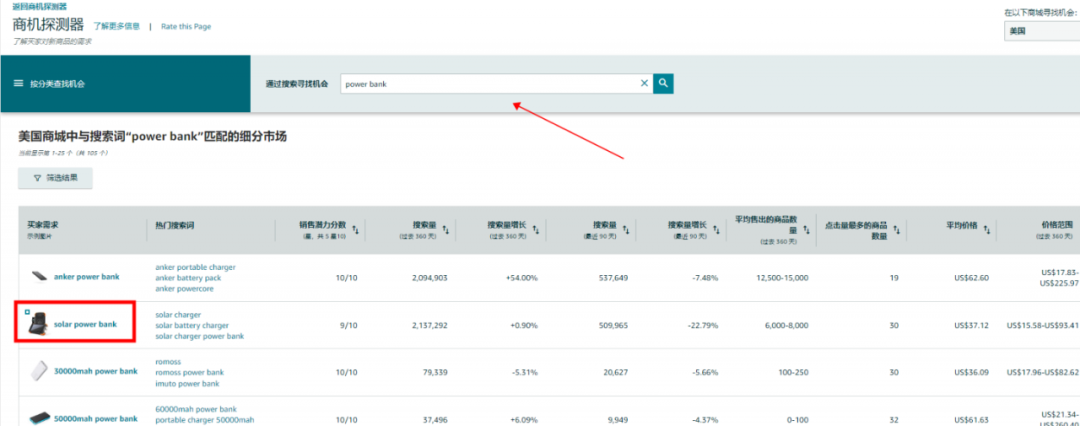The width and height of the screenshot is (1080, 426).
Task: Click the 商机探测器 page title
Action: (48, 25)
